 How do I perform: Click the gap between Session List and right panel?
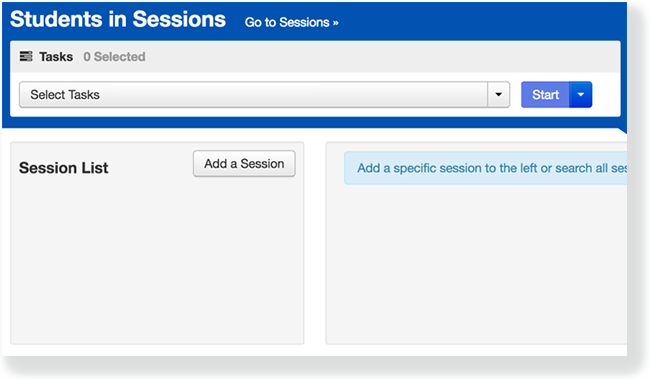[315, 243]
